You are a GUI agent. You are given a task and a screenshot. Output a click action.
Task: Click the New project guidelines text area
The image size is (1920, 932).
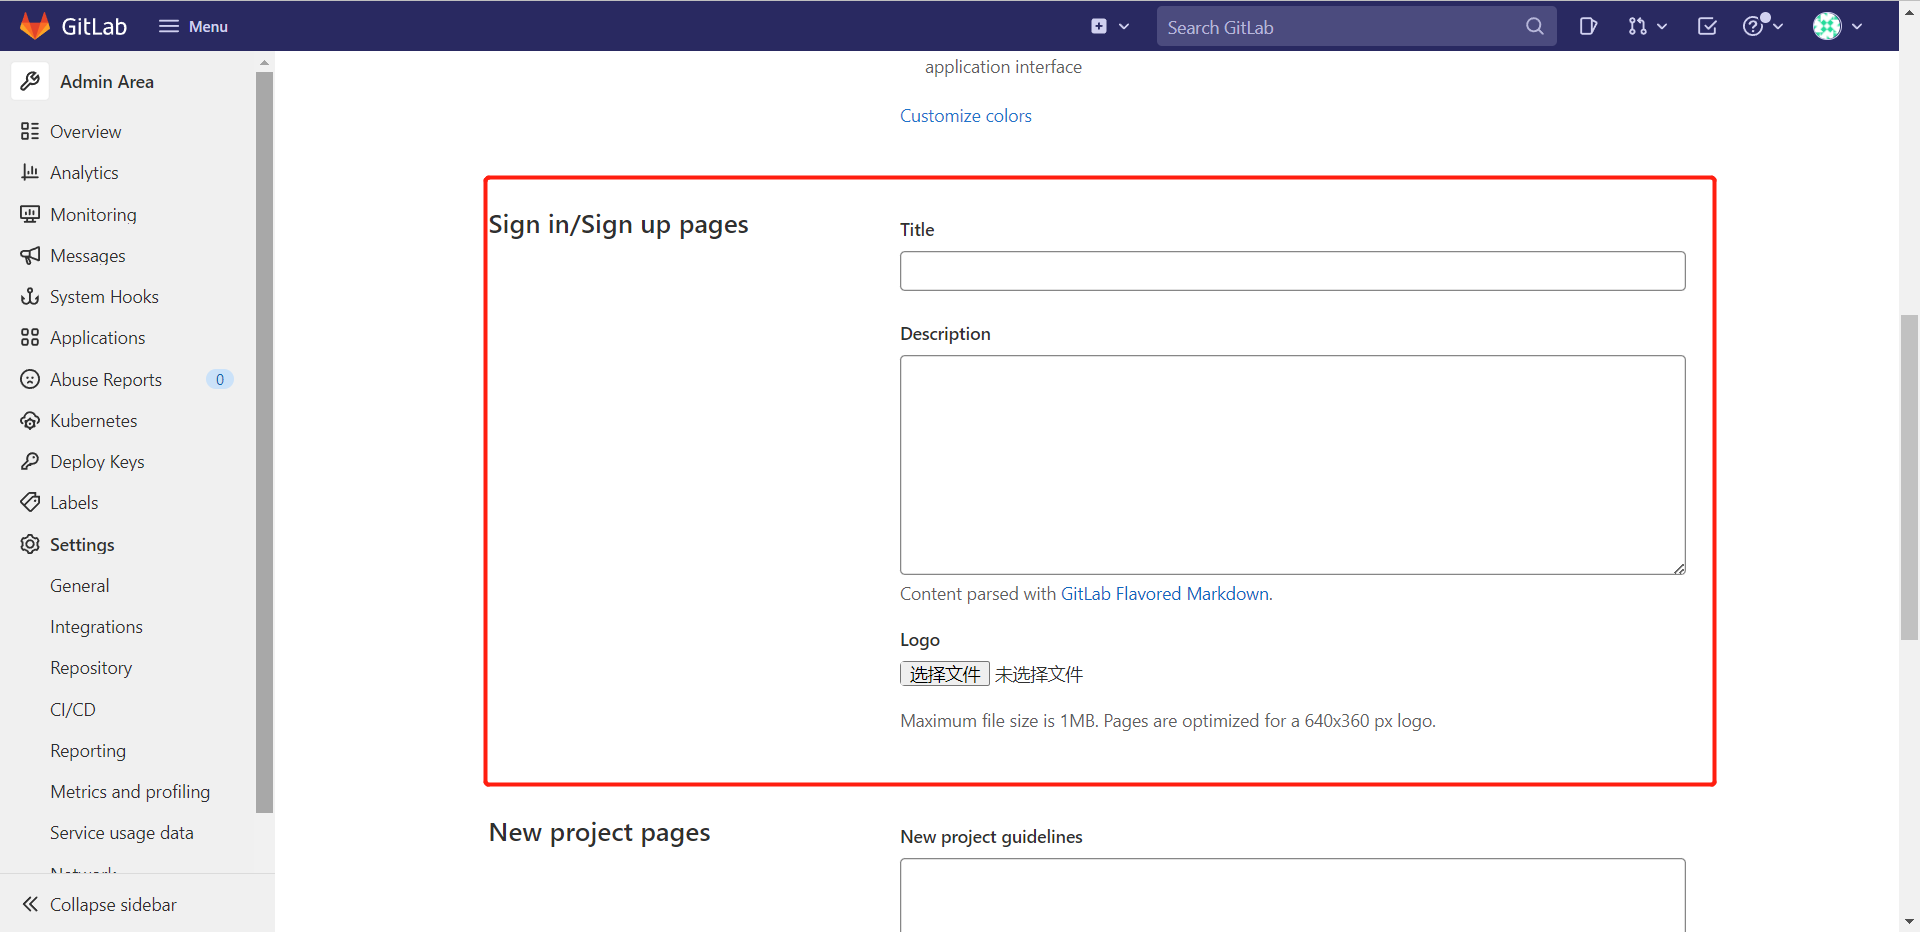pyautogui.click(x=1292, y=895)
